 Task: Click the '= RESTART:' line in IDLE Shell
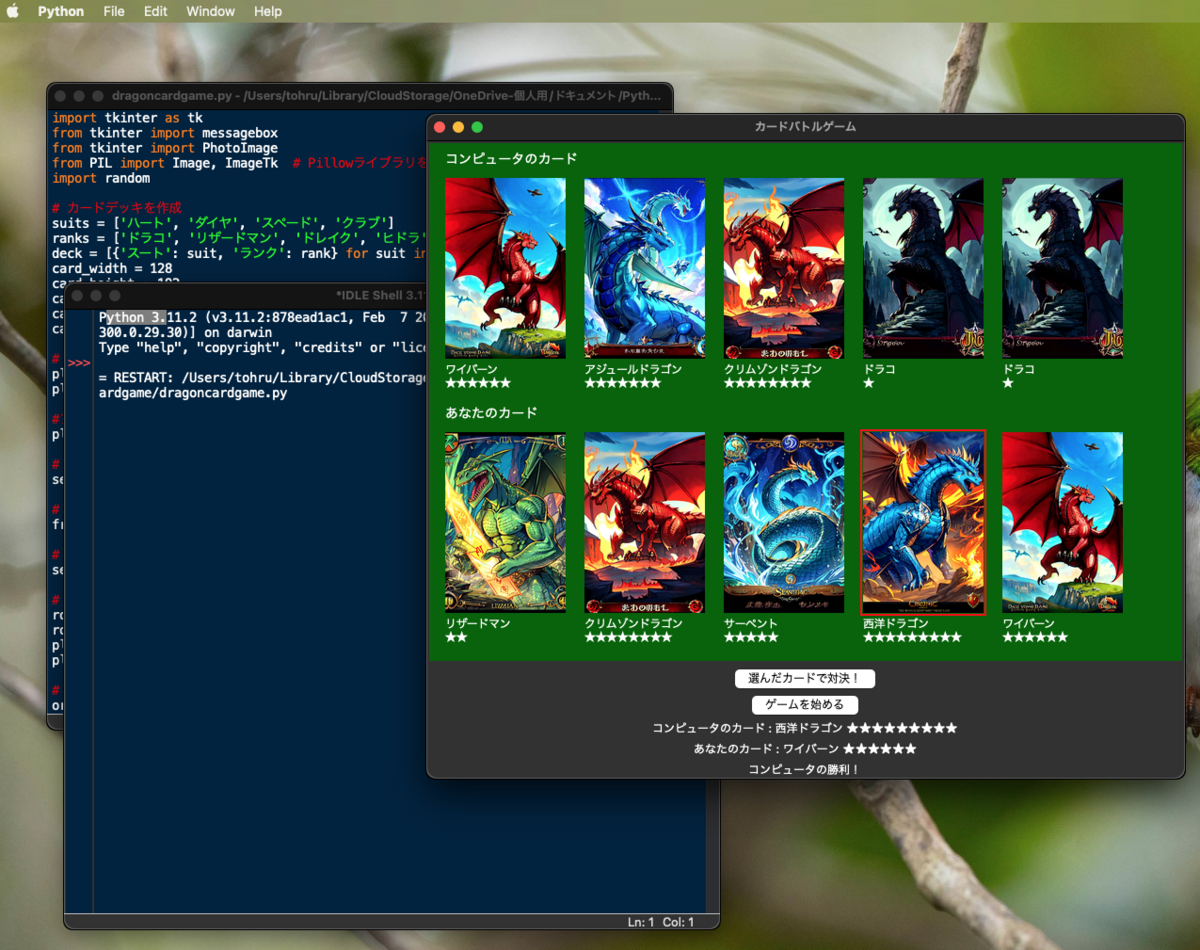coord(262,378)
